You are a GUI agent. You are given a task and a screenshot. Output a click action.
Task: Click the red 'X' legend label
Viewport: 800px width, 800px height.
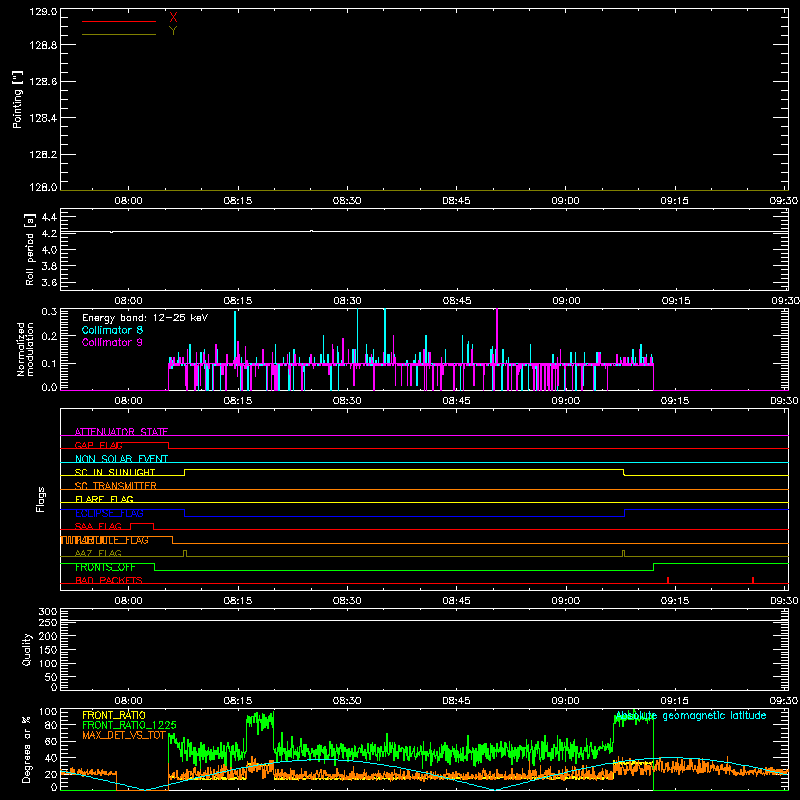(x=173, y=18)
